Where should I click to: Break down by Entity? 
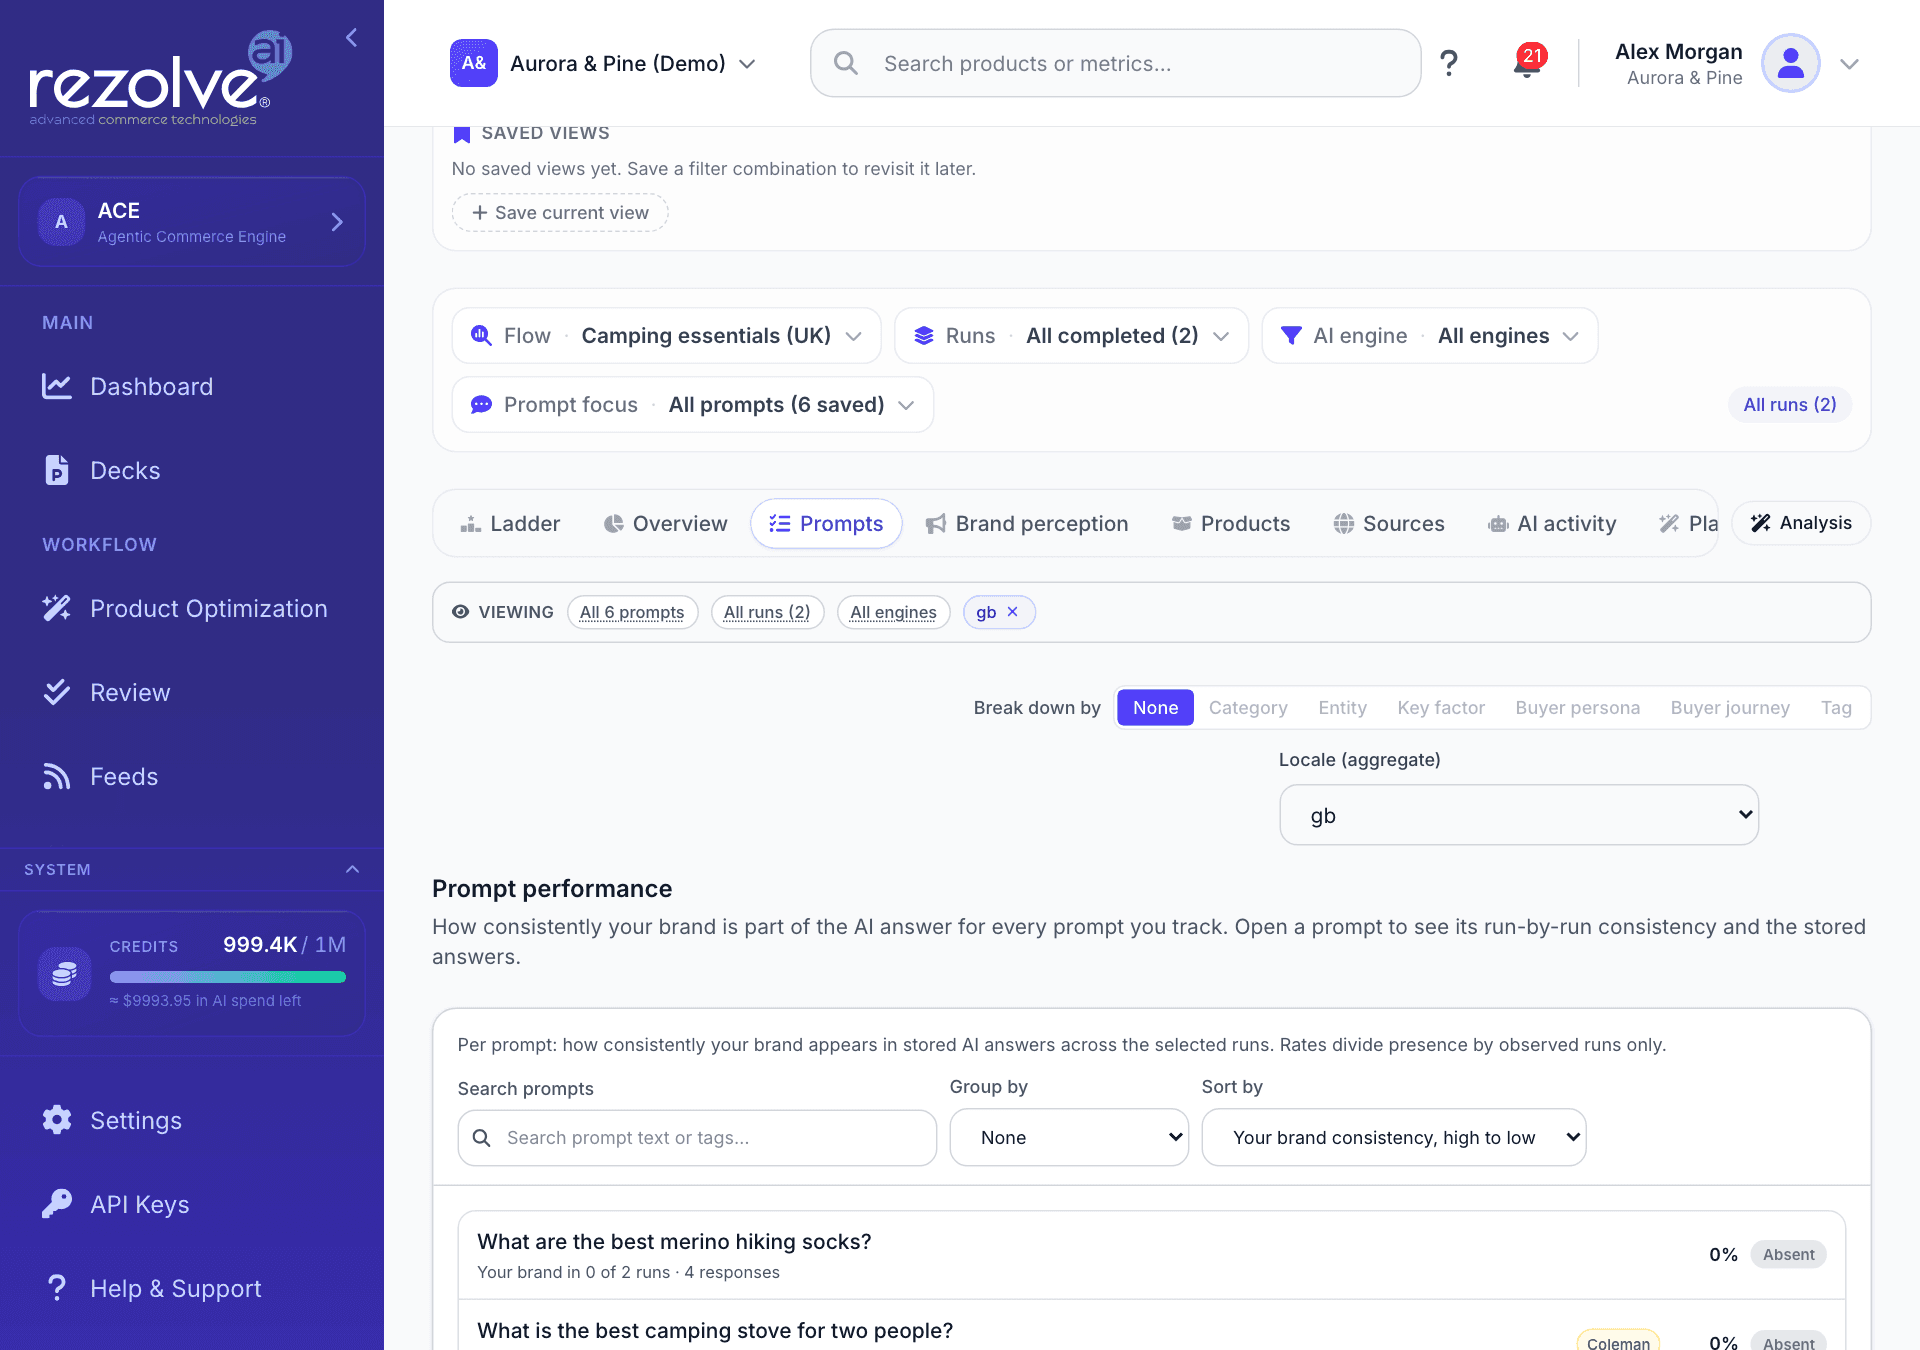point(1342,707)
